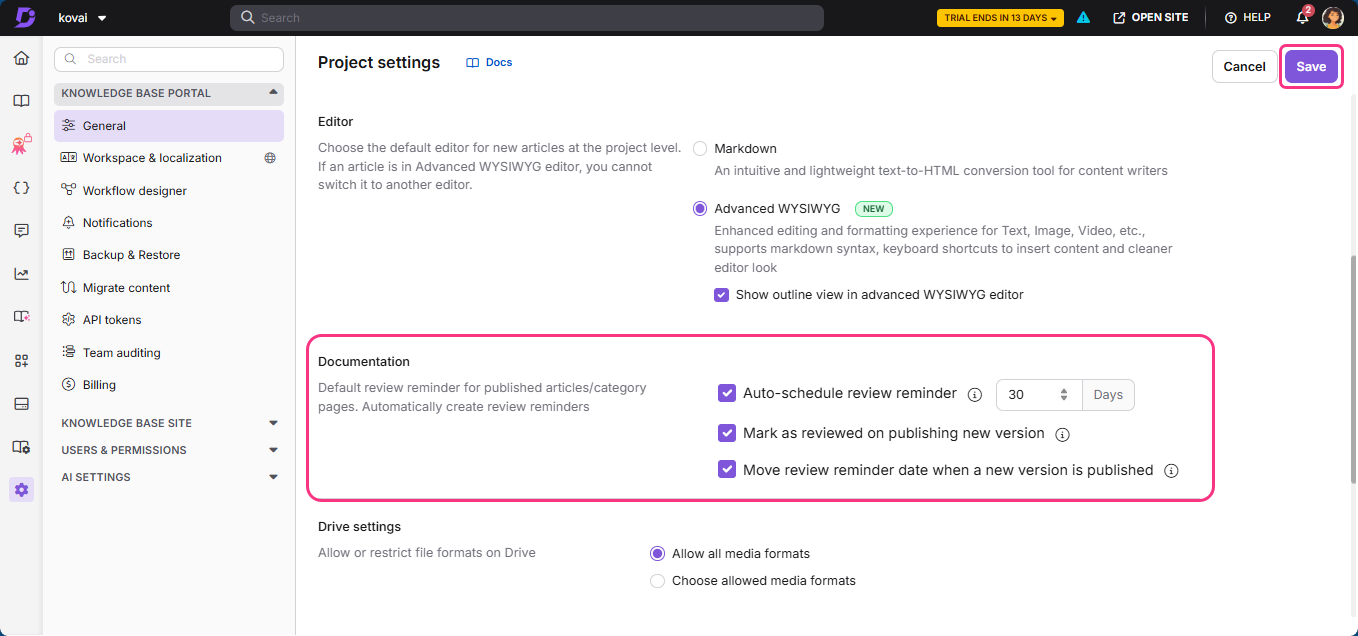This screenshot has height=636, width=1358.
Task: Open the Home dashboard icon
Action: click(x=21, y=58)
